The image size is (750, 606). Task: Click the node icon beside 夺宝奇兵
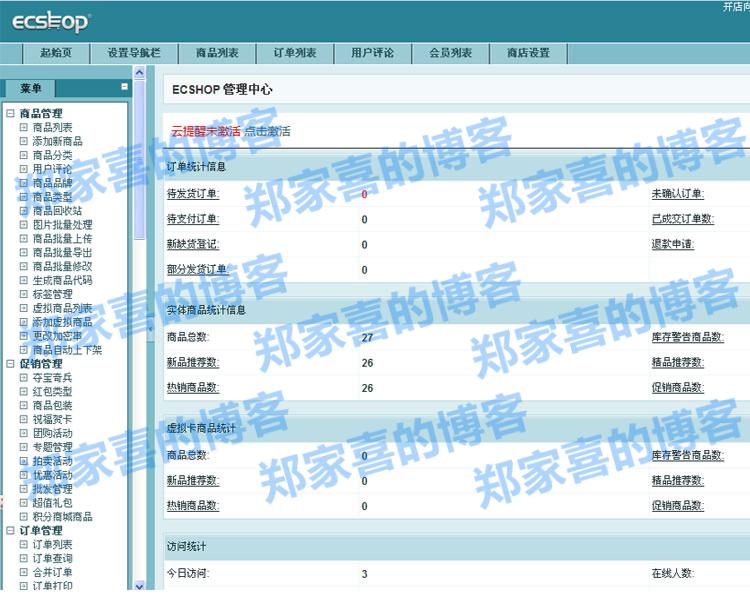(x=23, y=377)
